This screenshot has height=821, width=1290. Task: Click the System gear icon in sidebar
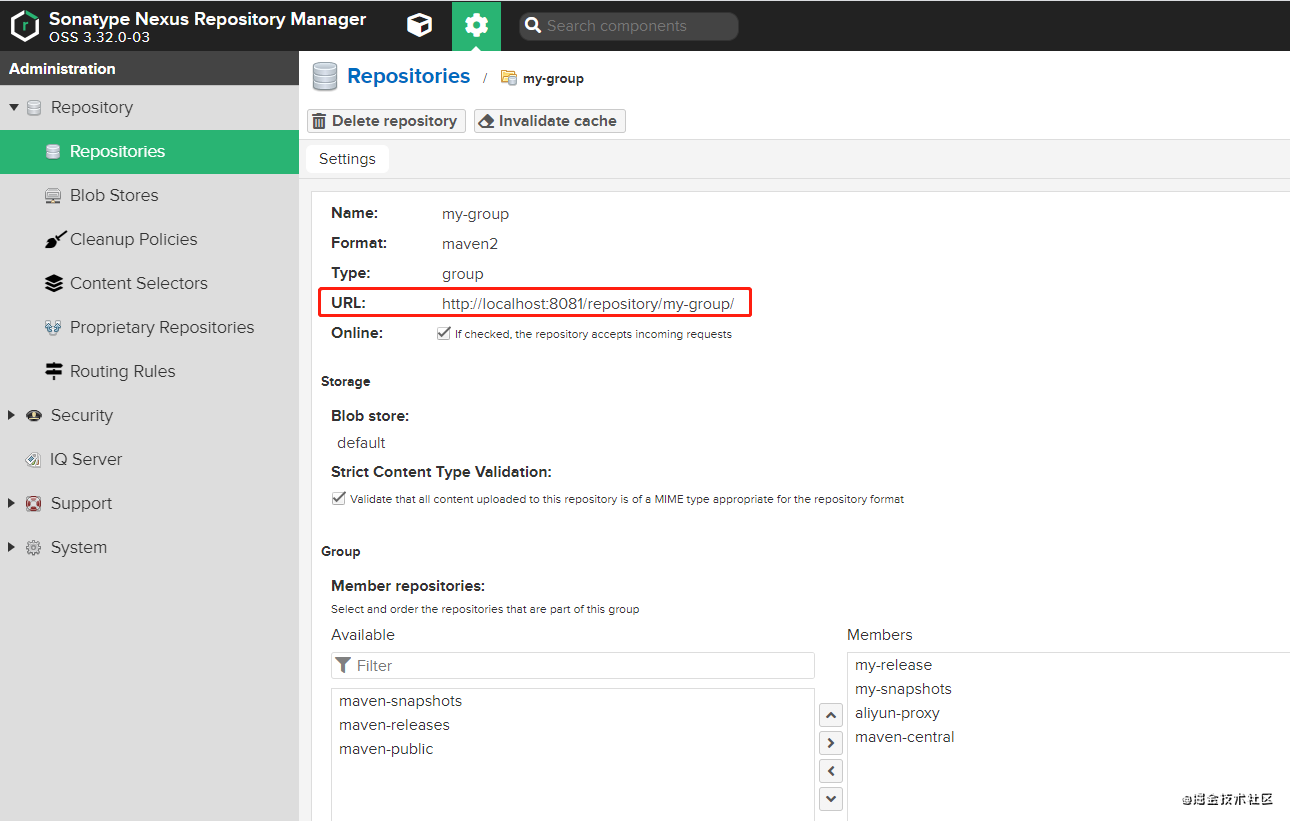click(x=34, y=548)
